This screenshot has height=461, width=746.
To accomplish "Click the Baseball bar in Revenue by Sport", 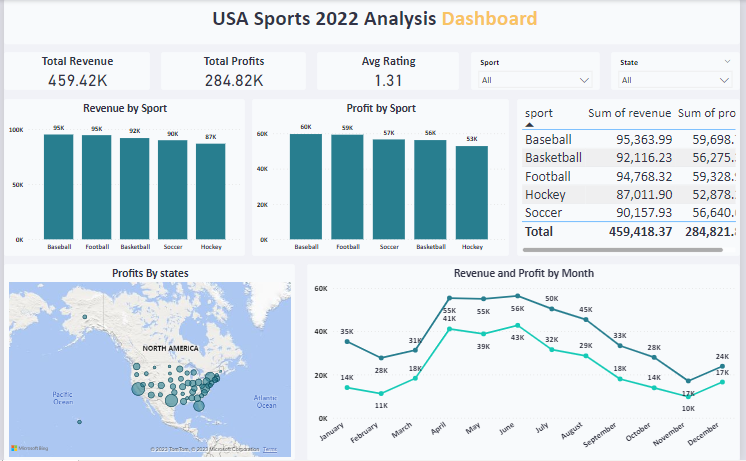I will tap(58, 187).
